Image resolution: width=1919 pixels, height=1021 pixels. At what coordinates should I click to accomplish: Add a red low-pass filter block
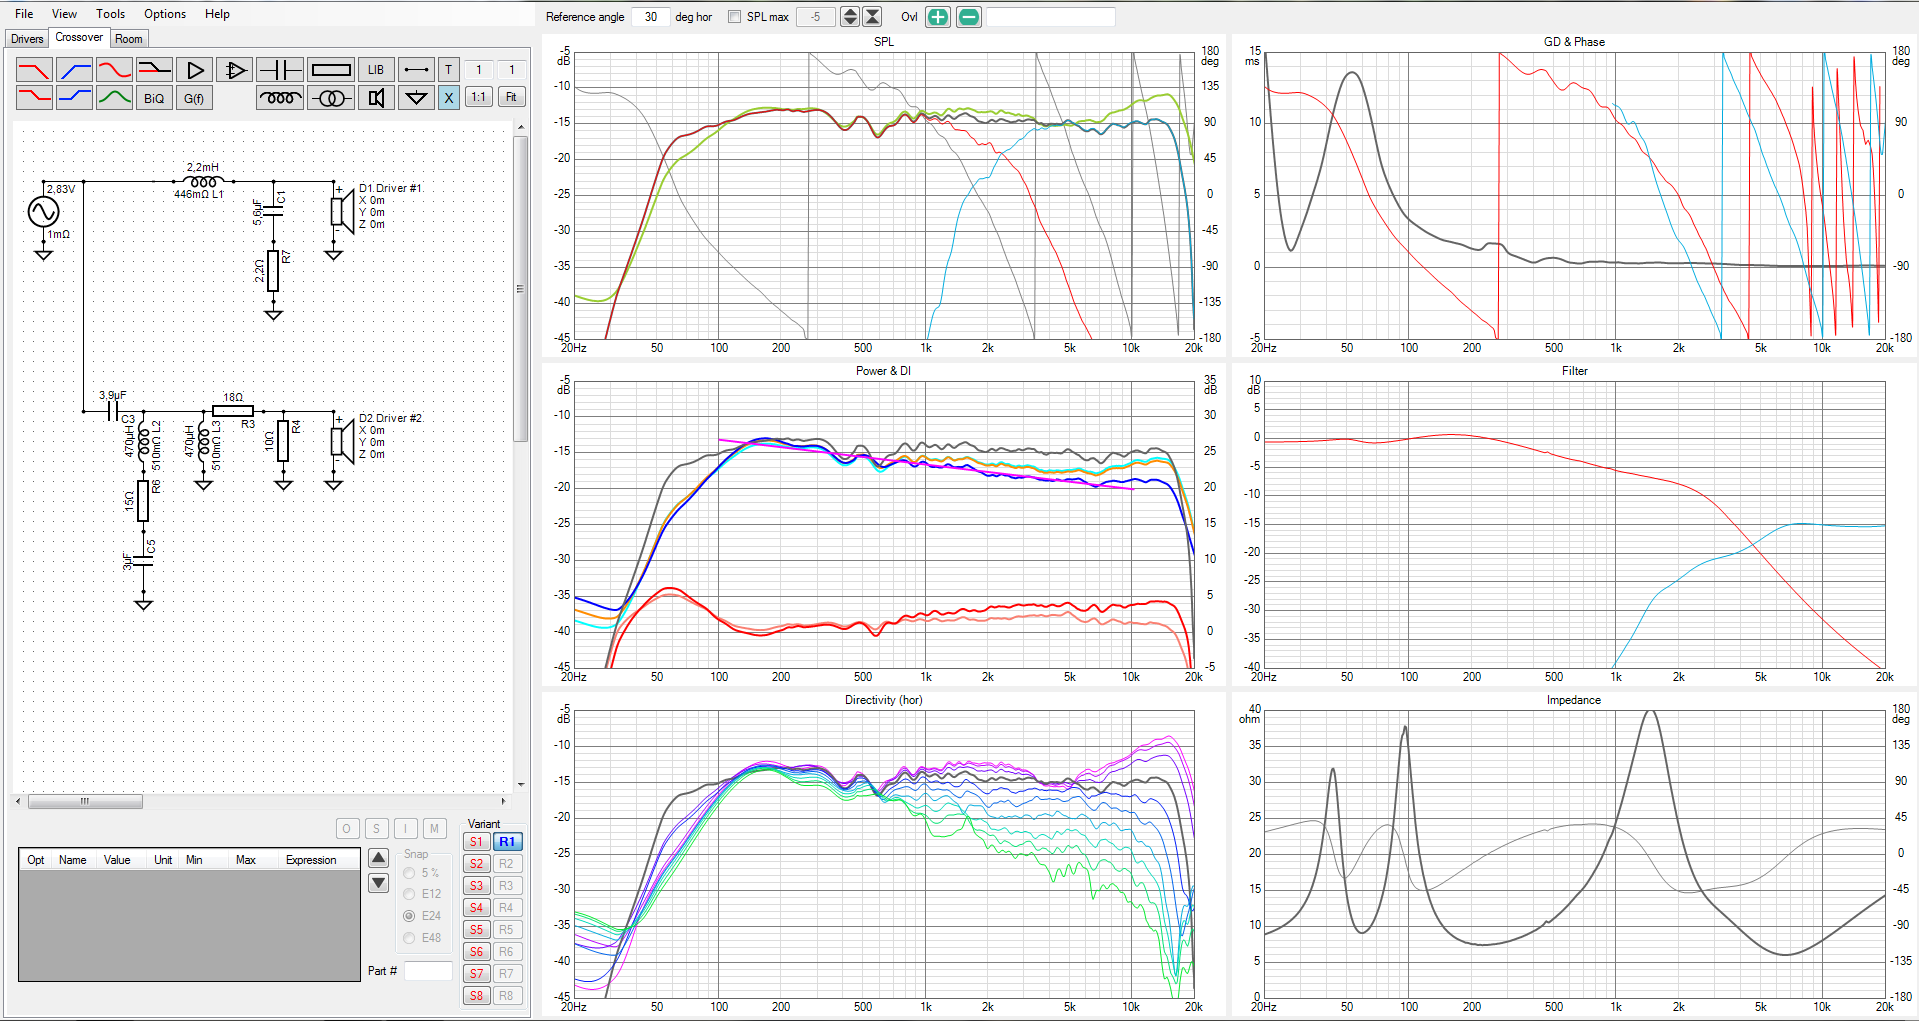click(35, 70)
